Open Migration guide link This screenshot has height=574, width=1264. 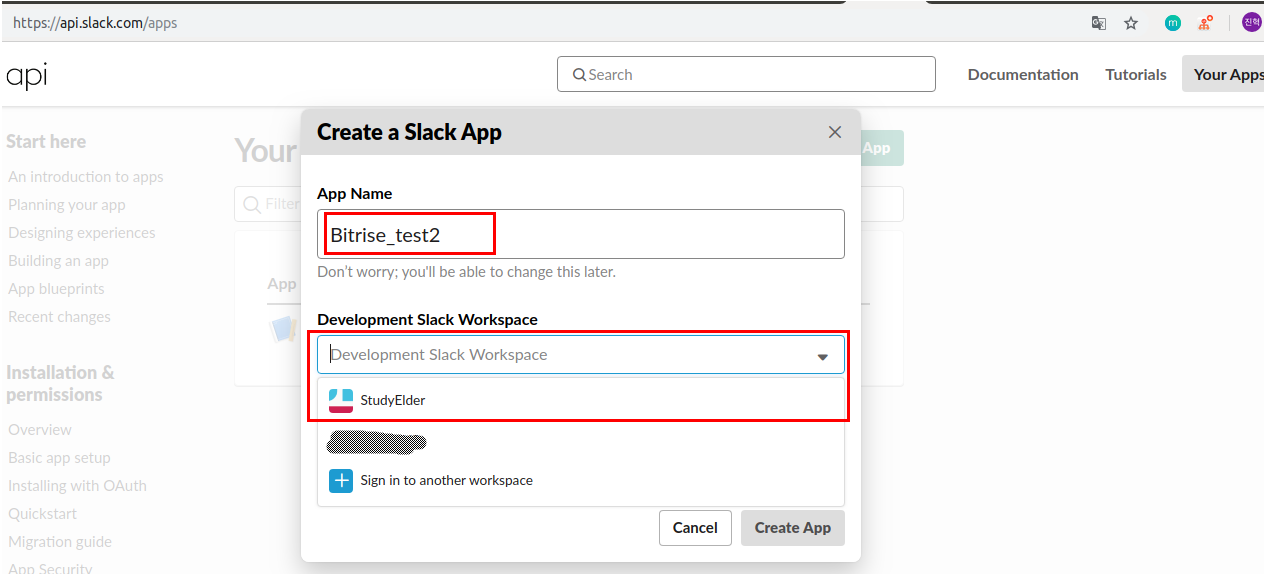coord(60,542)
